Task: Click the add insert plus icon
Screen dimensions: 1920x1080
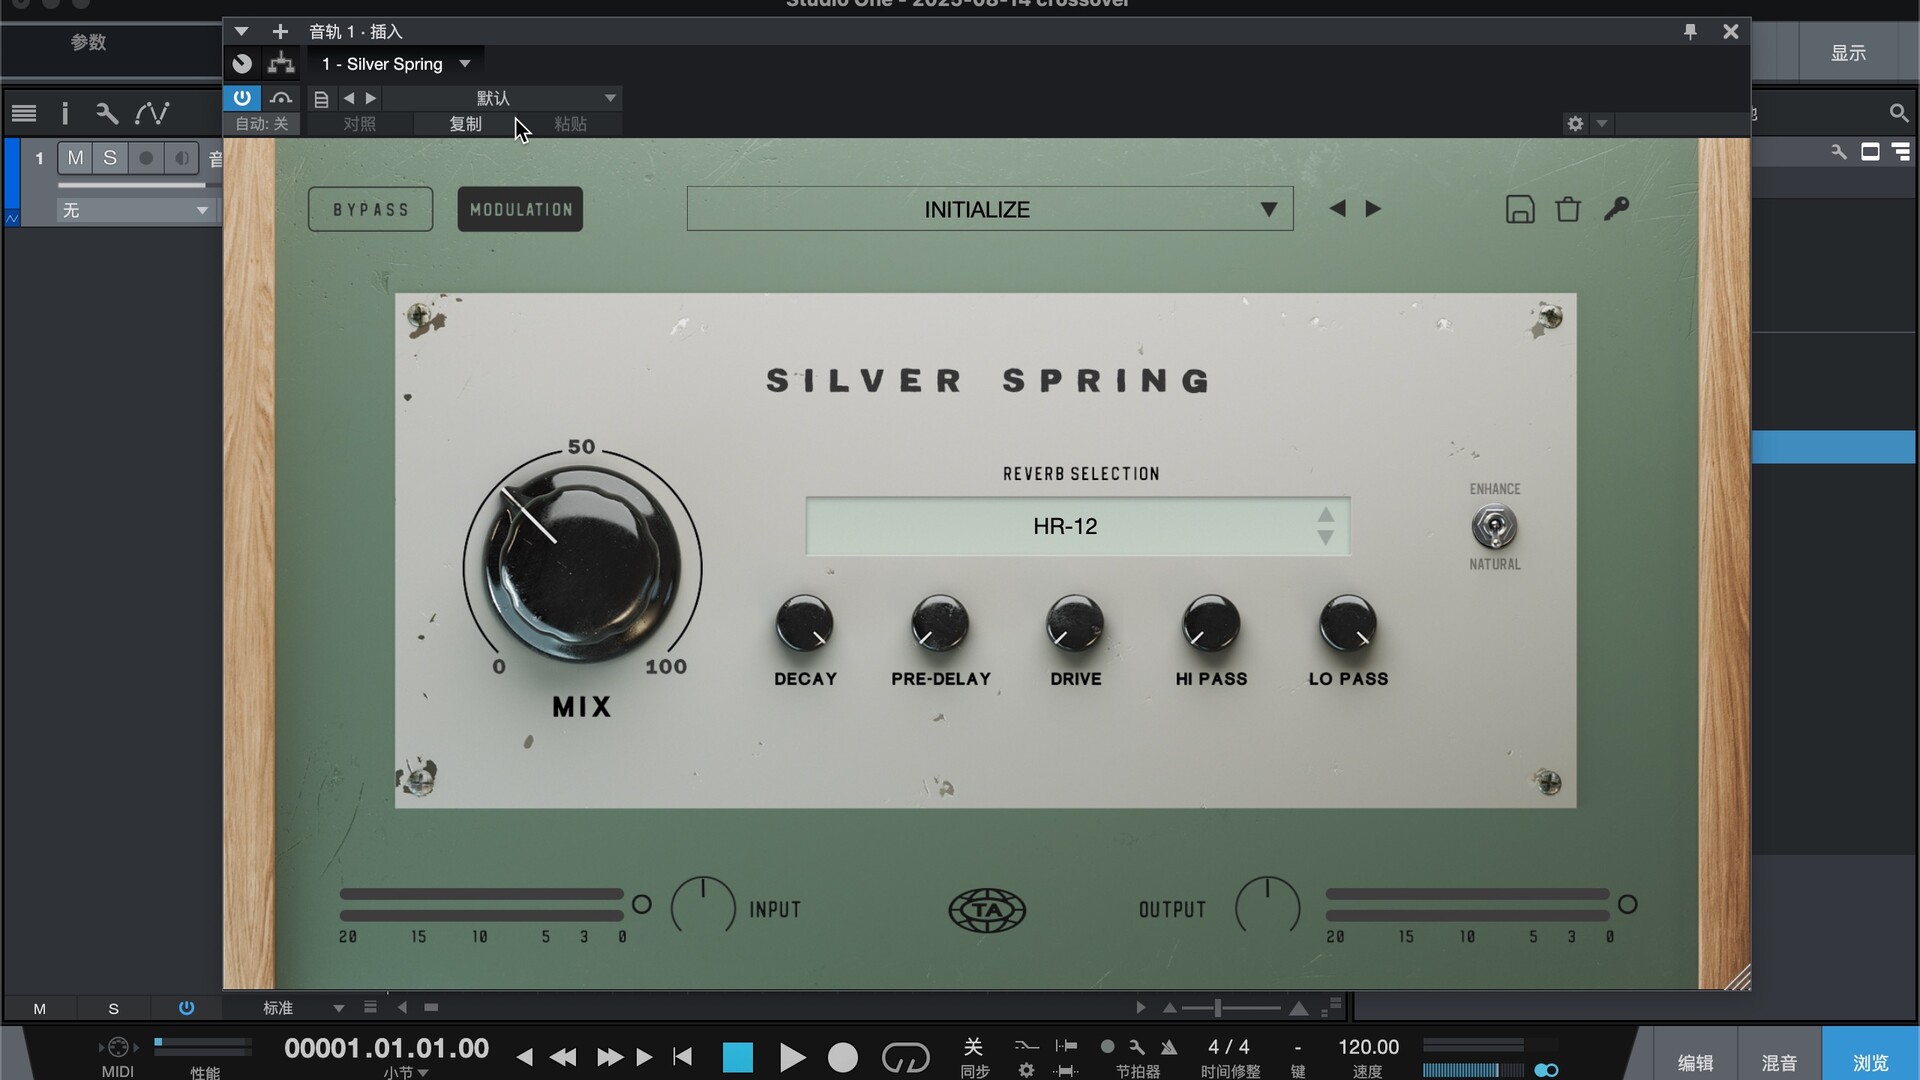Action: (280, 32)
